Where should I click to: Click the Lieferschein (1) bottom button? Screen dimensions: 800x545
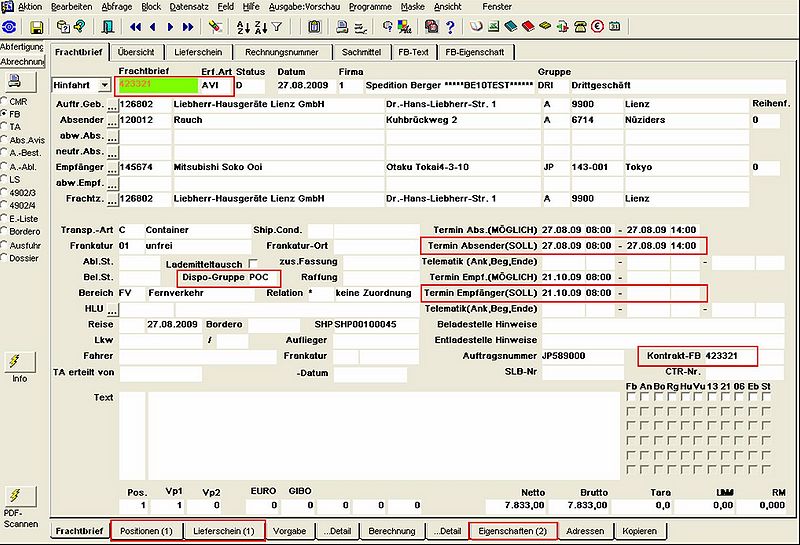click(x=223, y=531)
